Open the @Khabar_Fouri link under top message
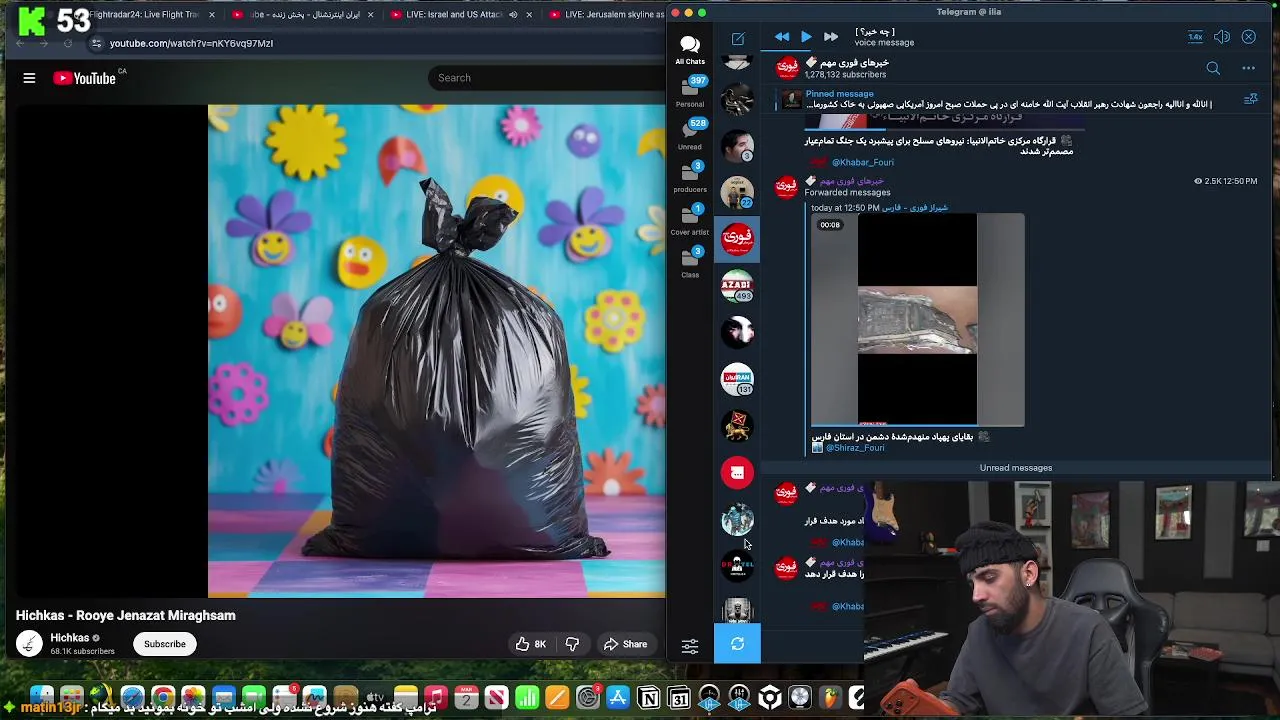 (863, 162)
